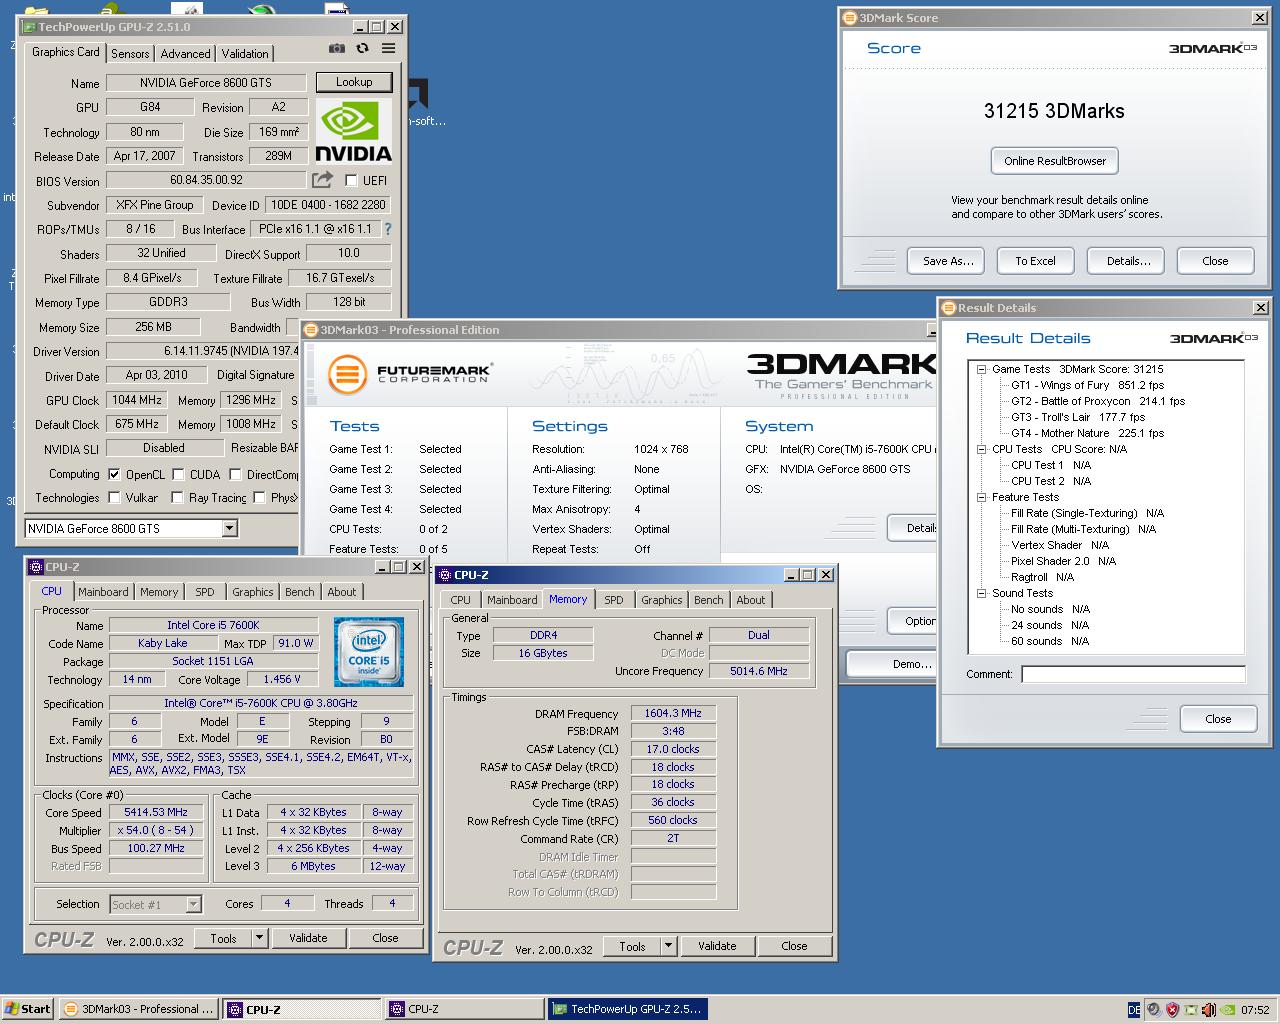Click the red security shield tray icon
The height and width of the screenshot is (1024, 1280).
point(1172,1010)
